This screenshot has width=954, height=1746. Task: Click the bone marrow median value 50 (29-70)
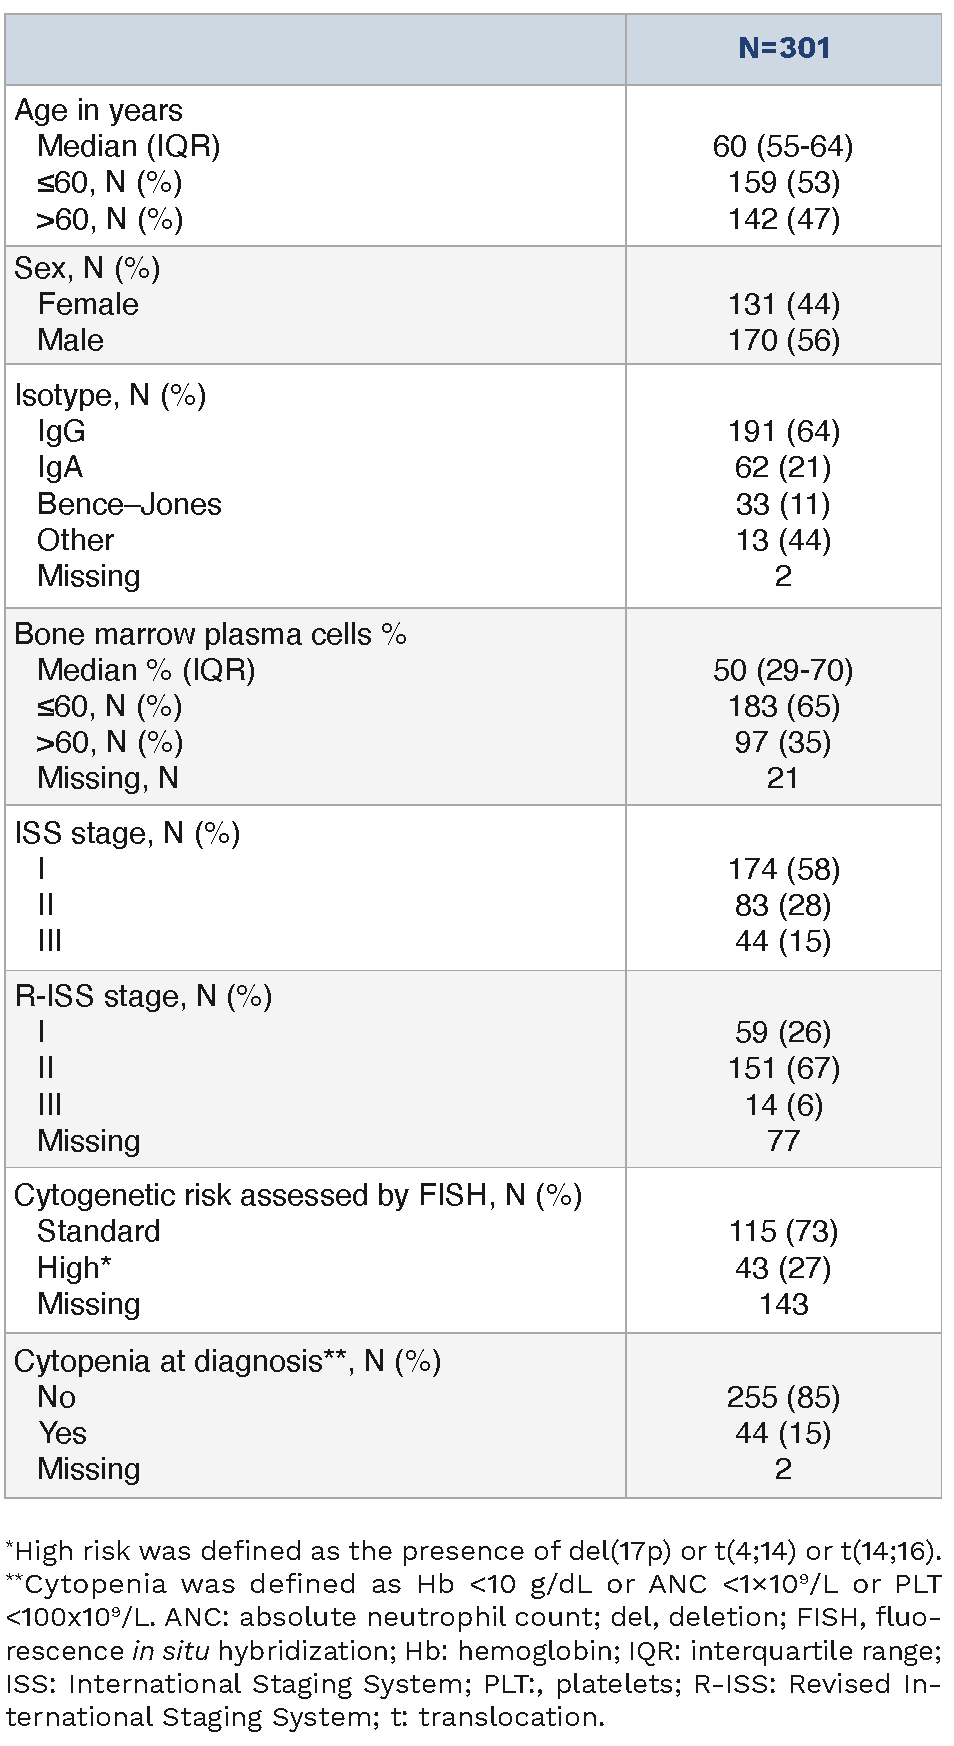click(783, 670)
